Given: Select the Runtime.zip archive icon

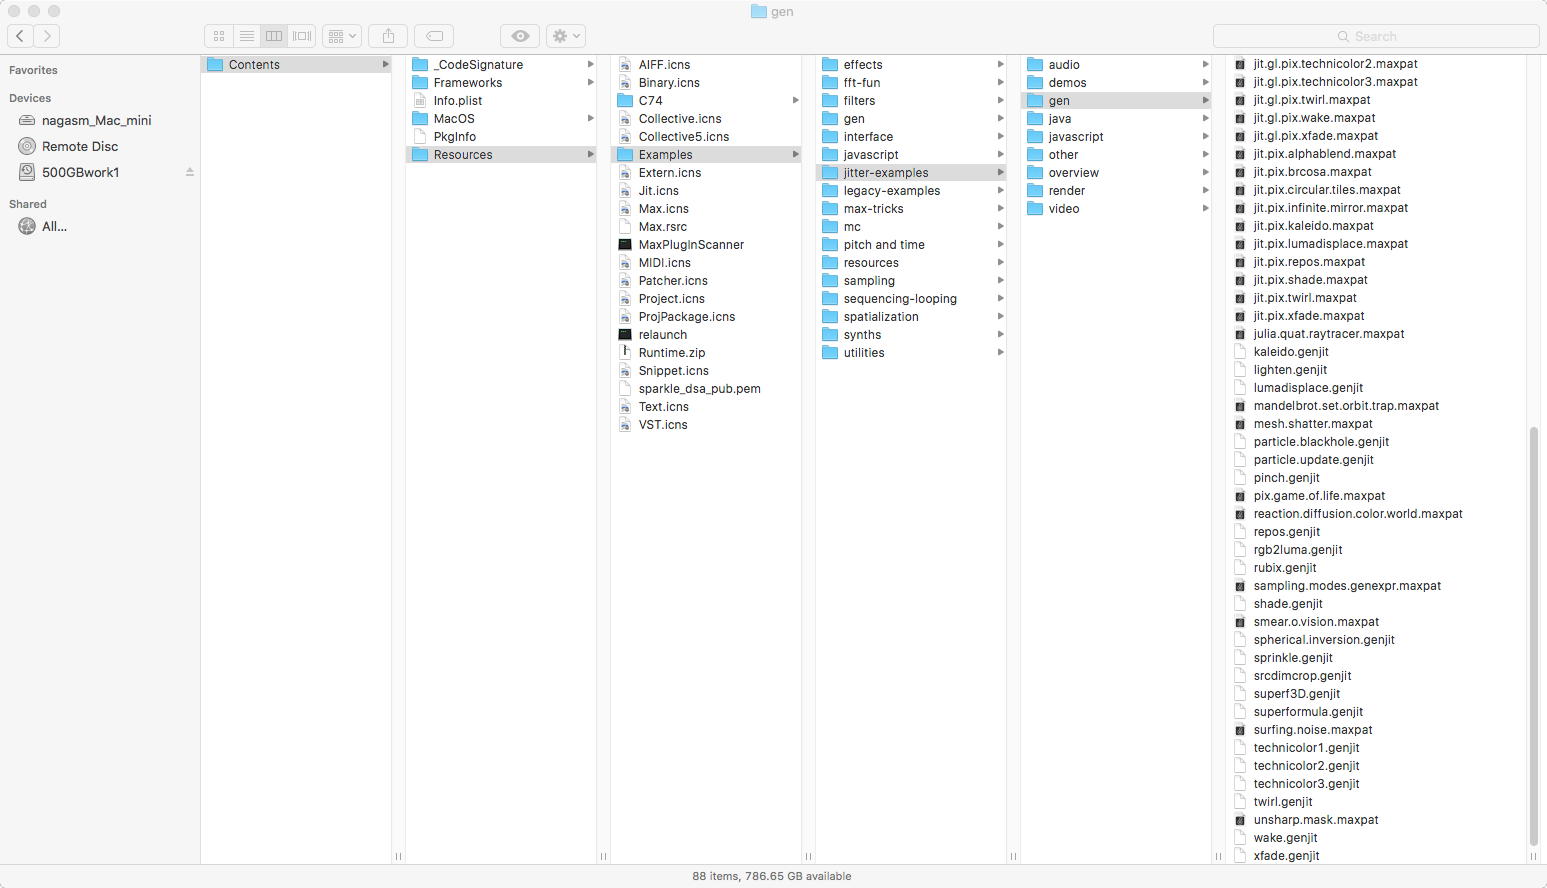Looking at the screenshot, I should pyautogui.click(x=625, y=352).
